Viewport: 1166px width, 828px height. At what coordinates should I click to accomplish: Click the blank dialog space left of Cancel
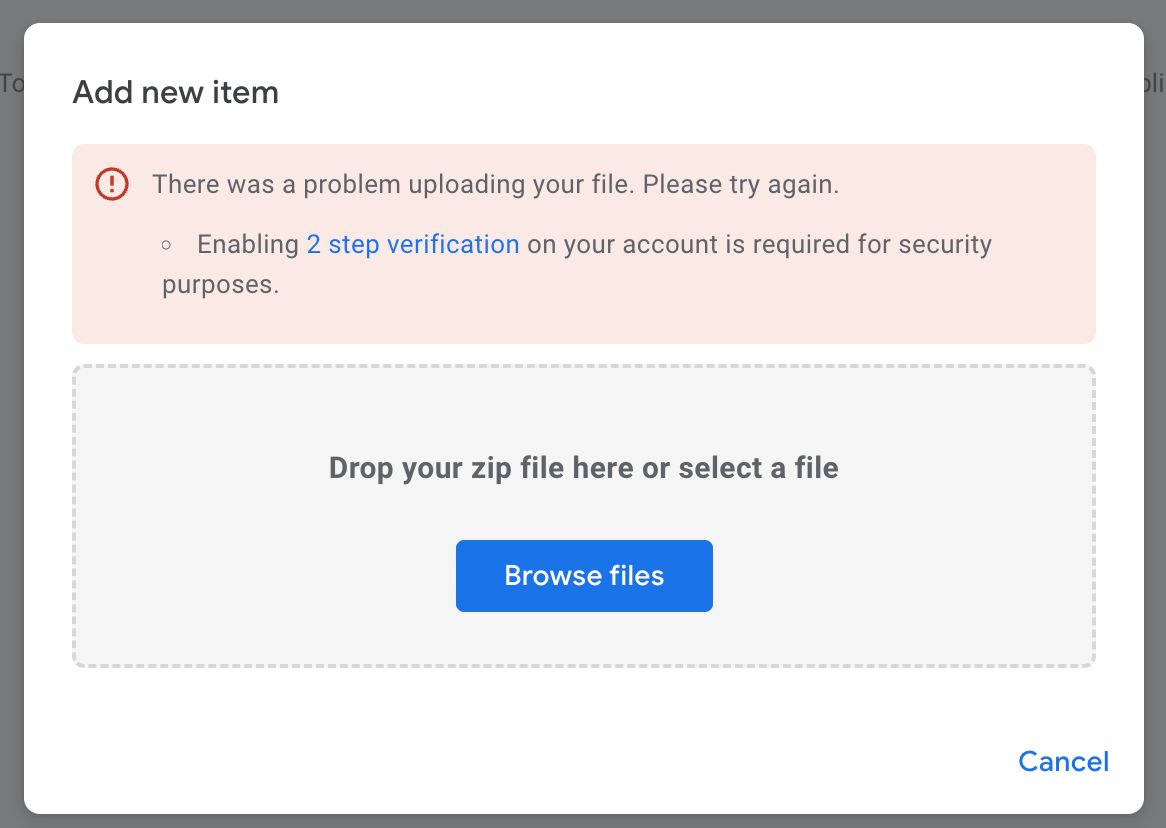pos(600,761)
